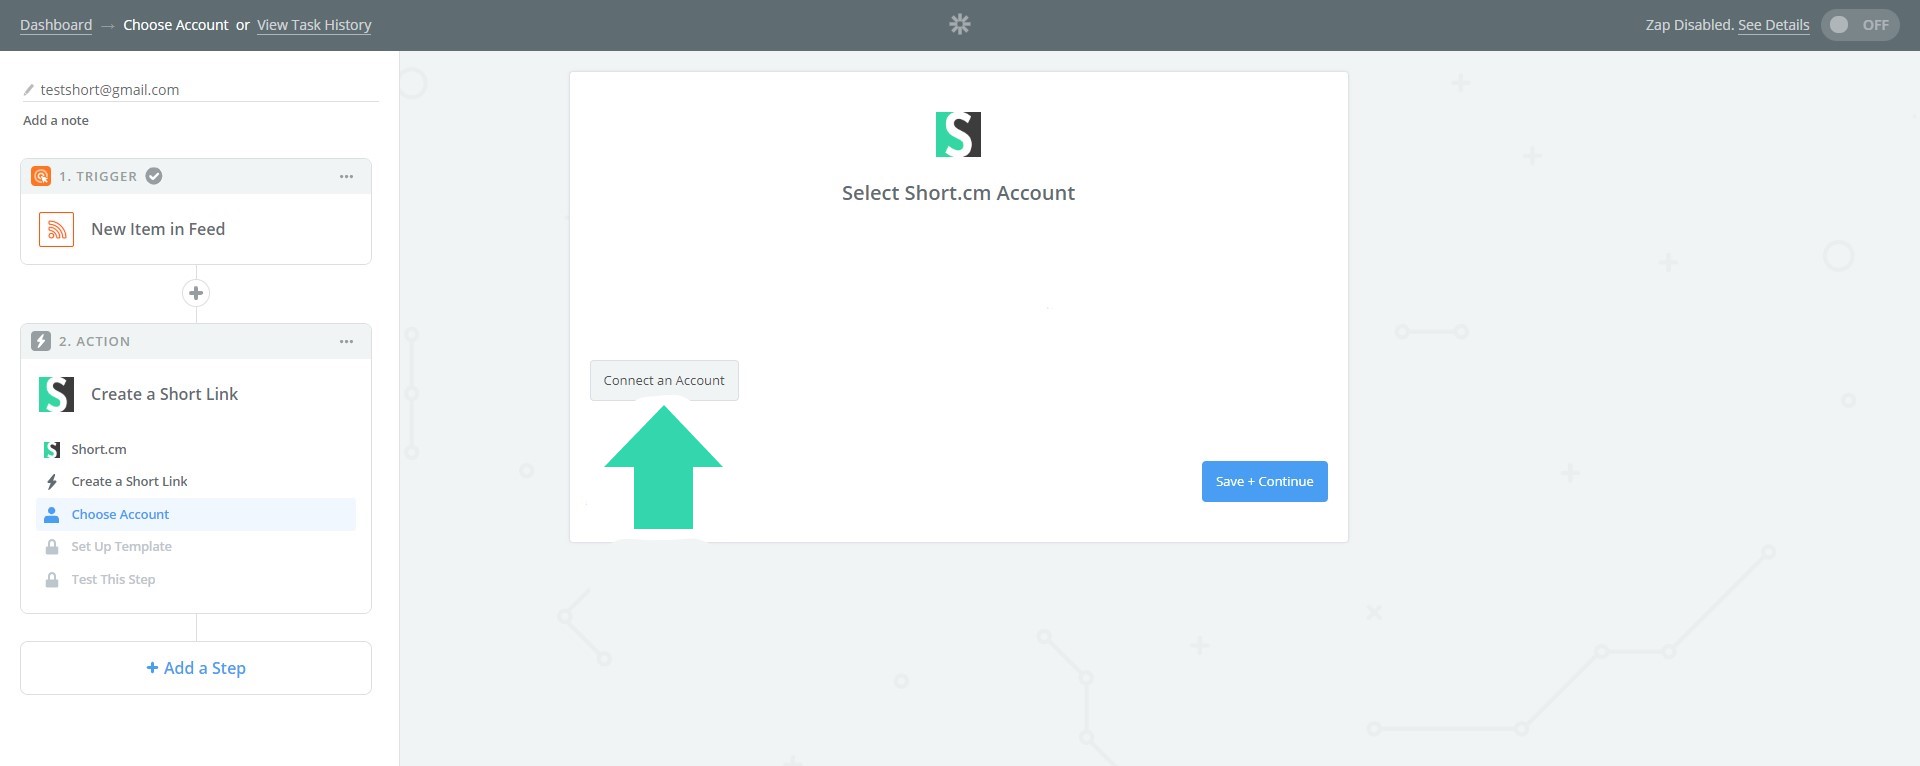Viewport: 1920px width, 766px height.
Task: Go to Dashboard link
Action: 56,25
